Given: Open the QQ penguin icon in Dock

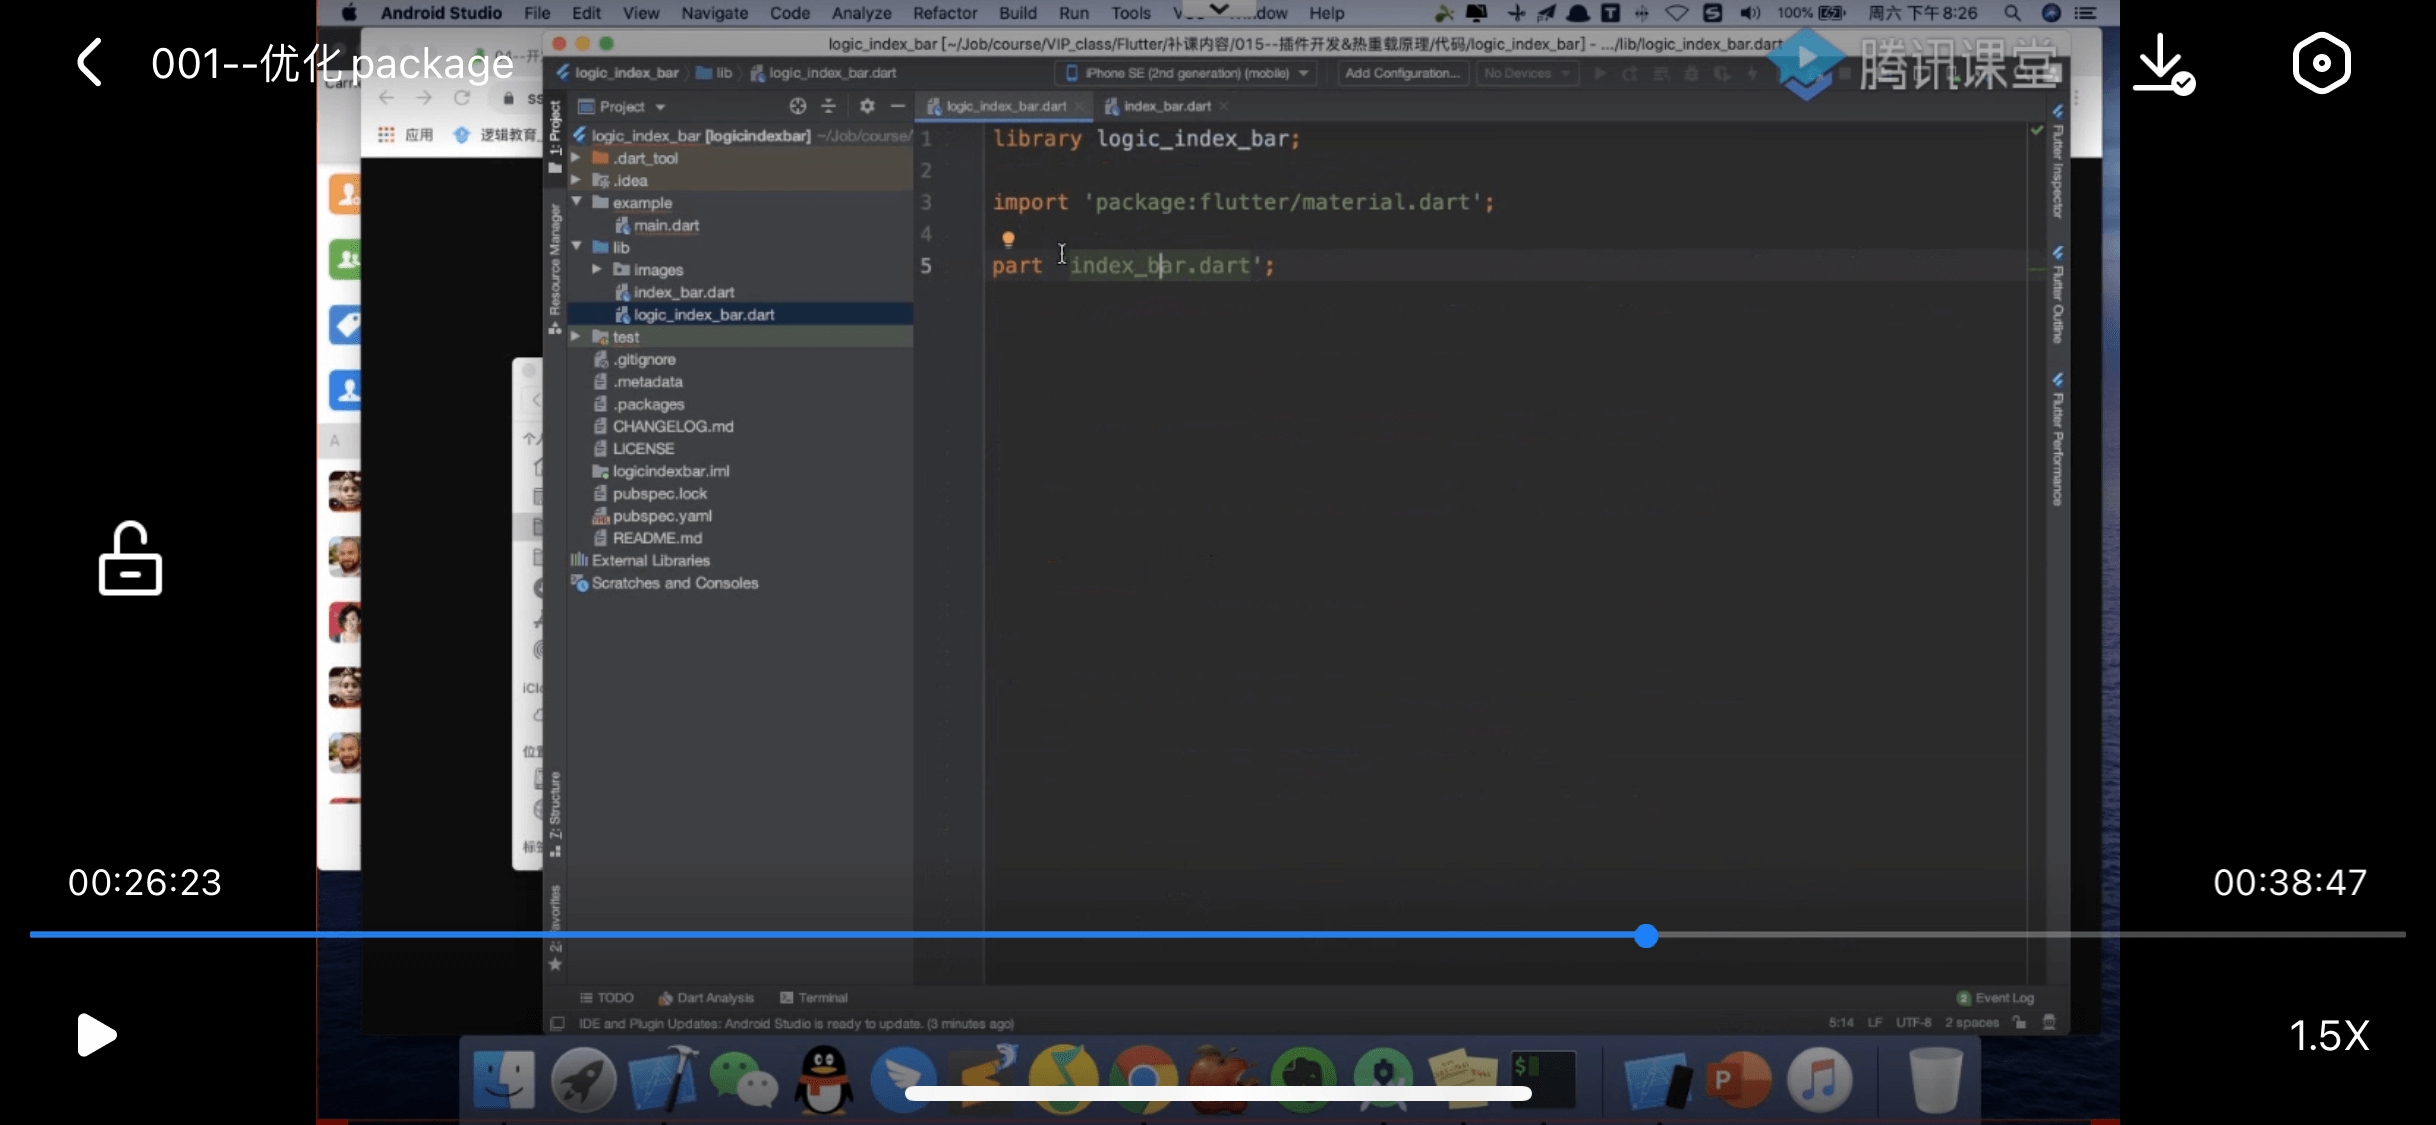Looking at the screenshot, I should 823,1080.
